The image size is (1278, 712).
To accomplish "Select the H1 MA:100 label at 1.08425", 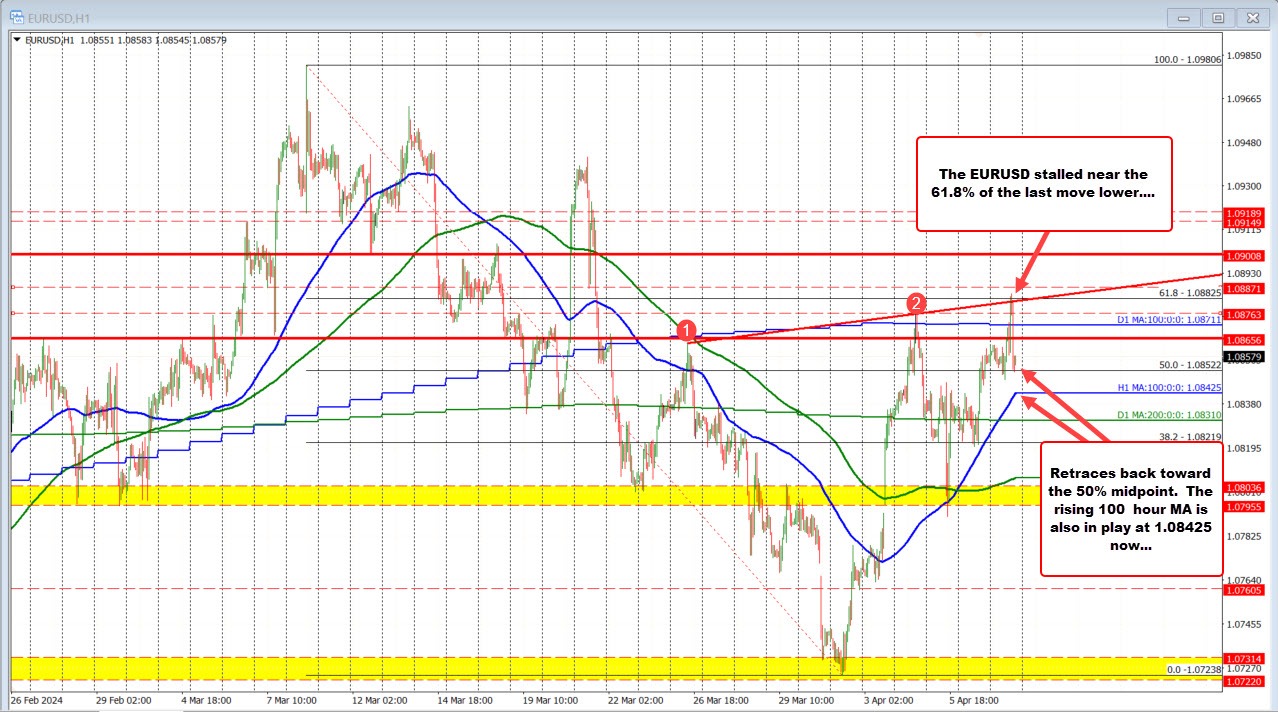I will coord(1172,389).
